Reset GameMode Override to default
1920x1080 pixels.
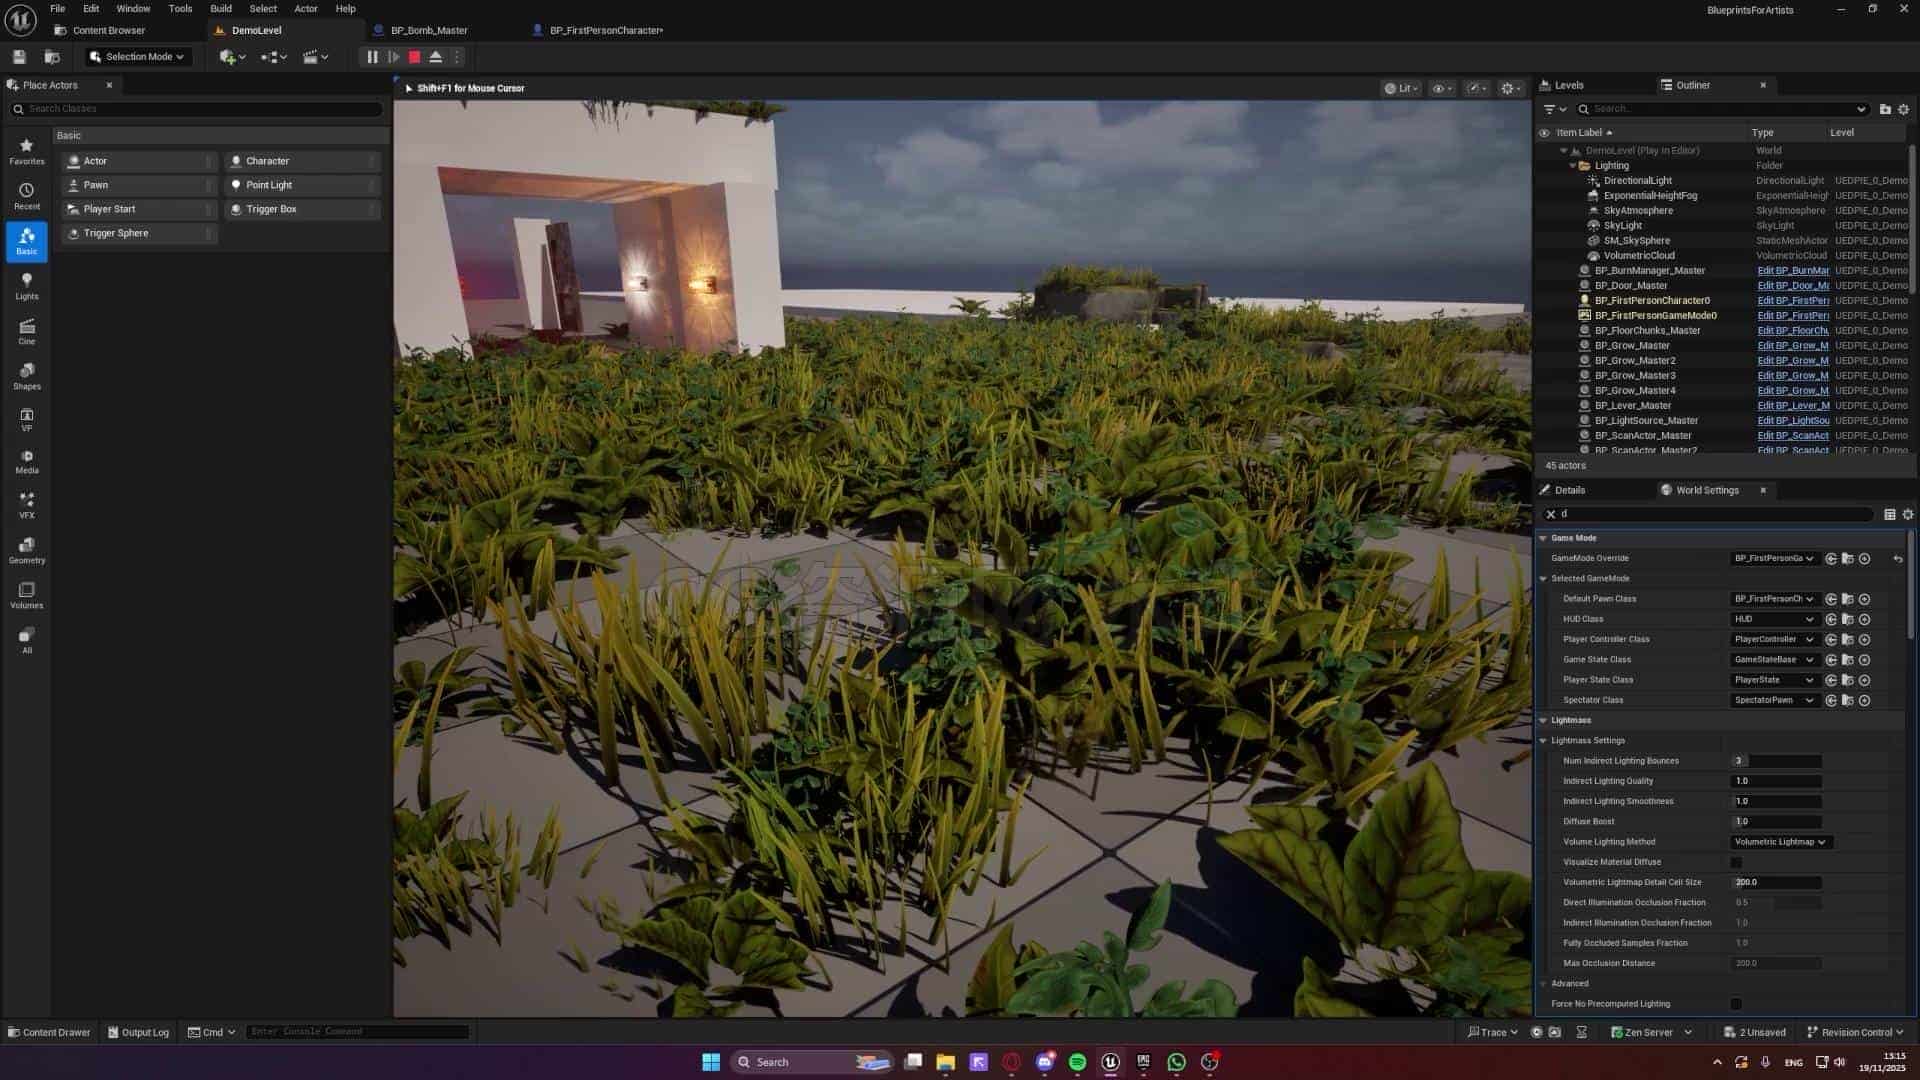(x=1897, y=559)
